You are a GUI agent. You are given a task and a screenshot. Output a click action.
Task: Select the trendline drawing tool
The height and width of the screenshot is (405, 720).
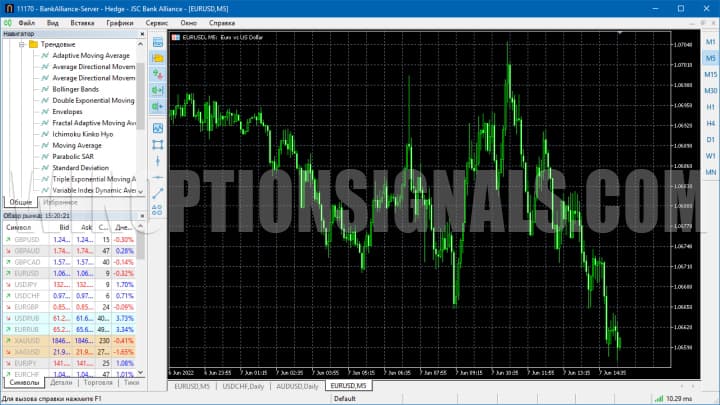157,192
